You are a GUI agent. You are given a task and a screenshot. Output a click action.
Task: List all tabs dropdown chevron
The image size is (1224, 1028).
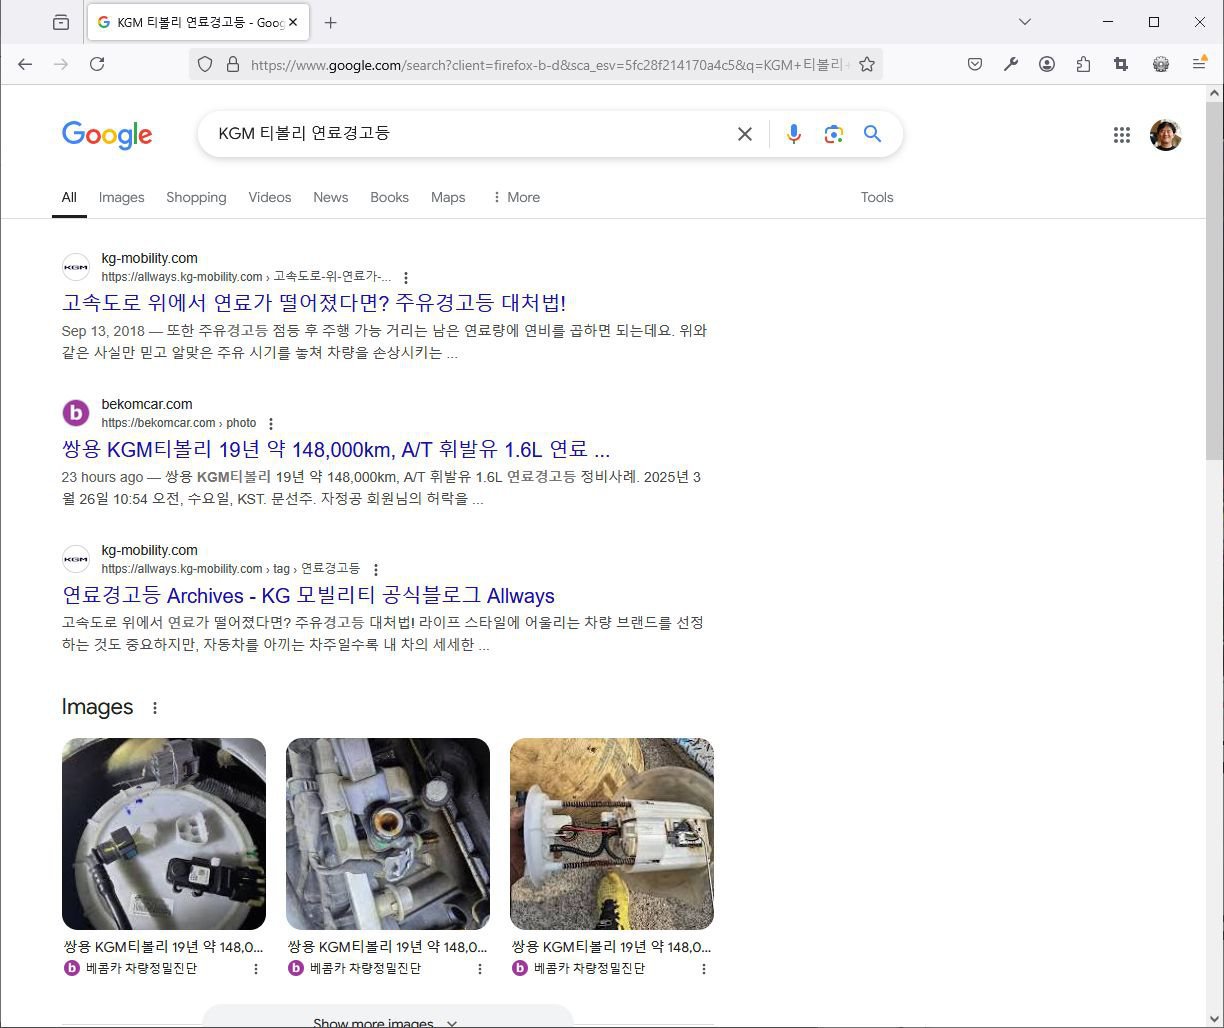click(1025, 22)
